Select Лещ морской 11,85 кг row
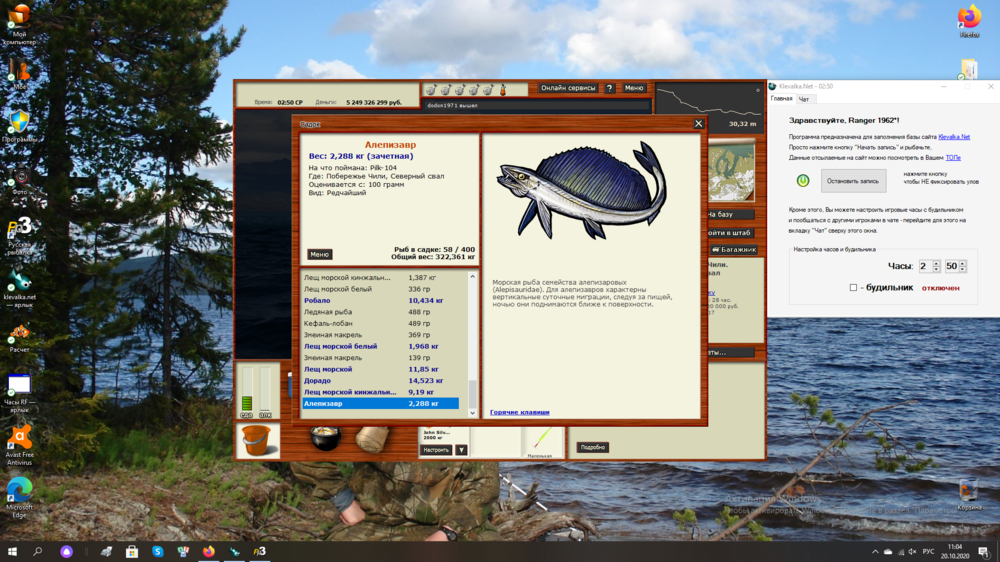This screenshot has height=562, width=1000. [x=380, y=369]
